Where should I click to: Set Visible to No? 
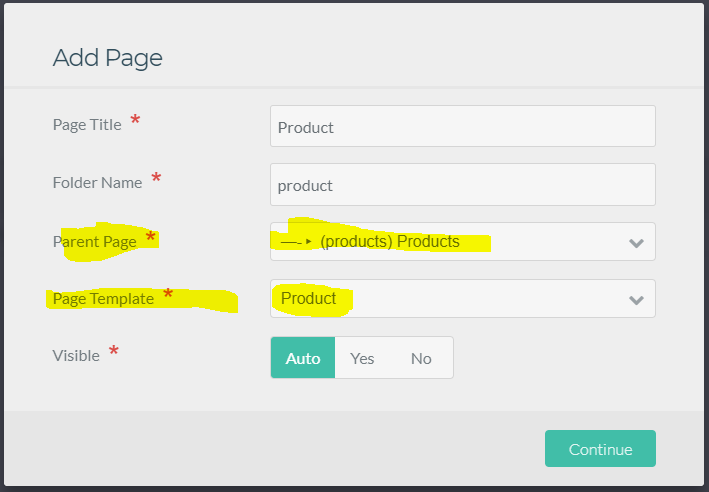[421, 358]
